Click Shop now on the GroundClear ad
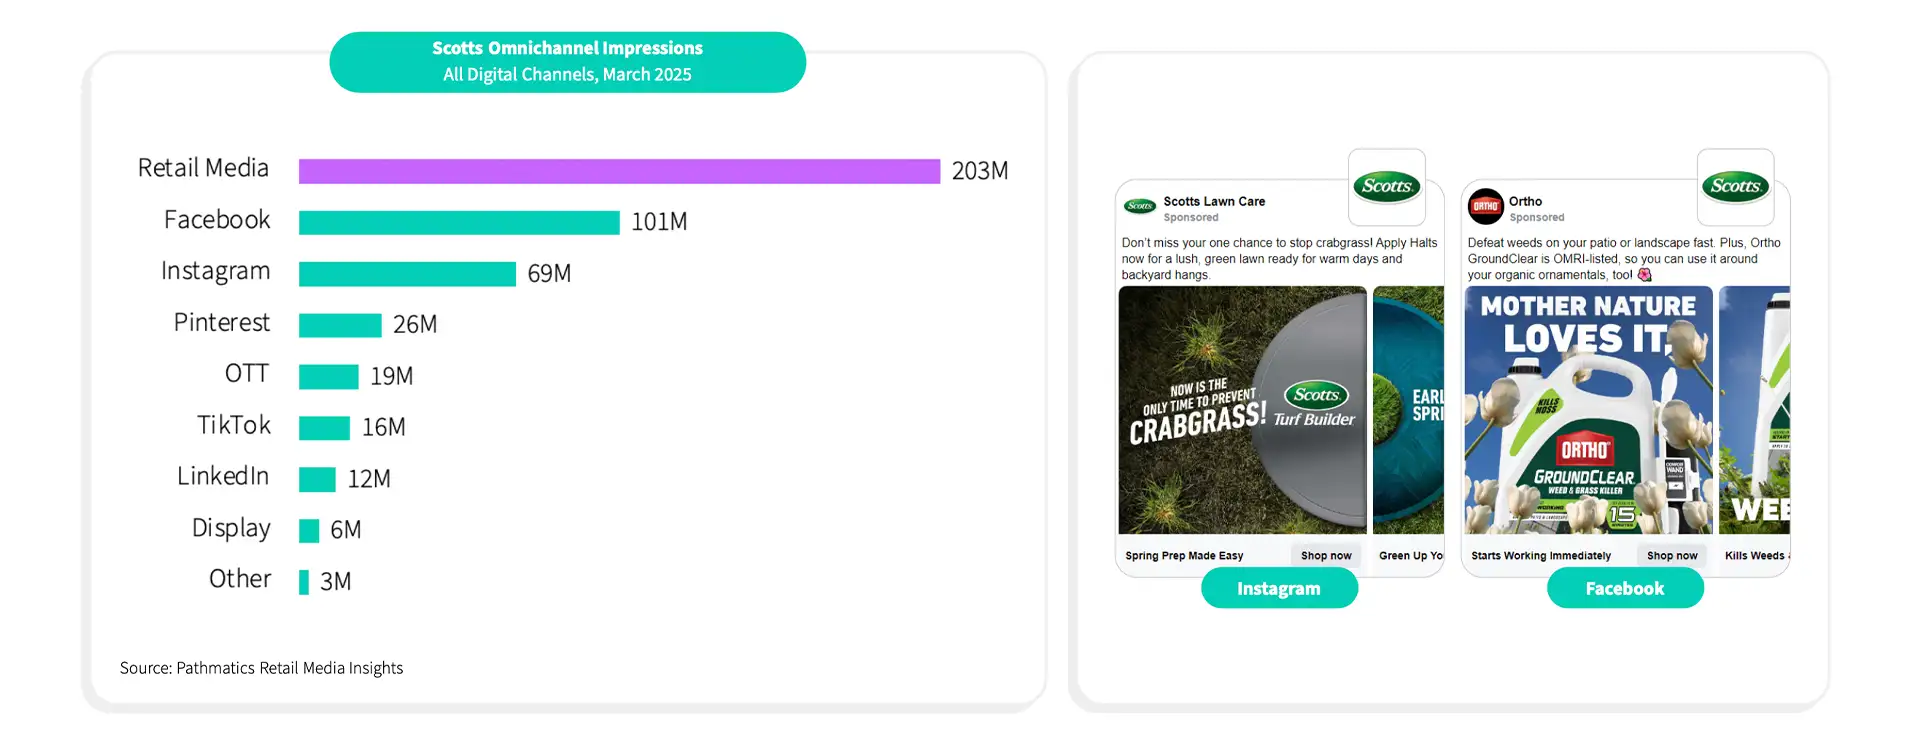Viewport: 1920px width, 749px height. coord(1672,556)
